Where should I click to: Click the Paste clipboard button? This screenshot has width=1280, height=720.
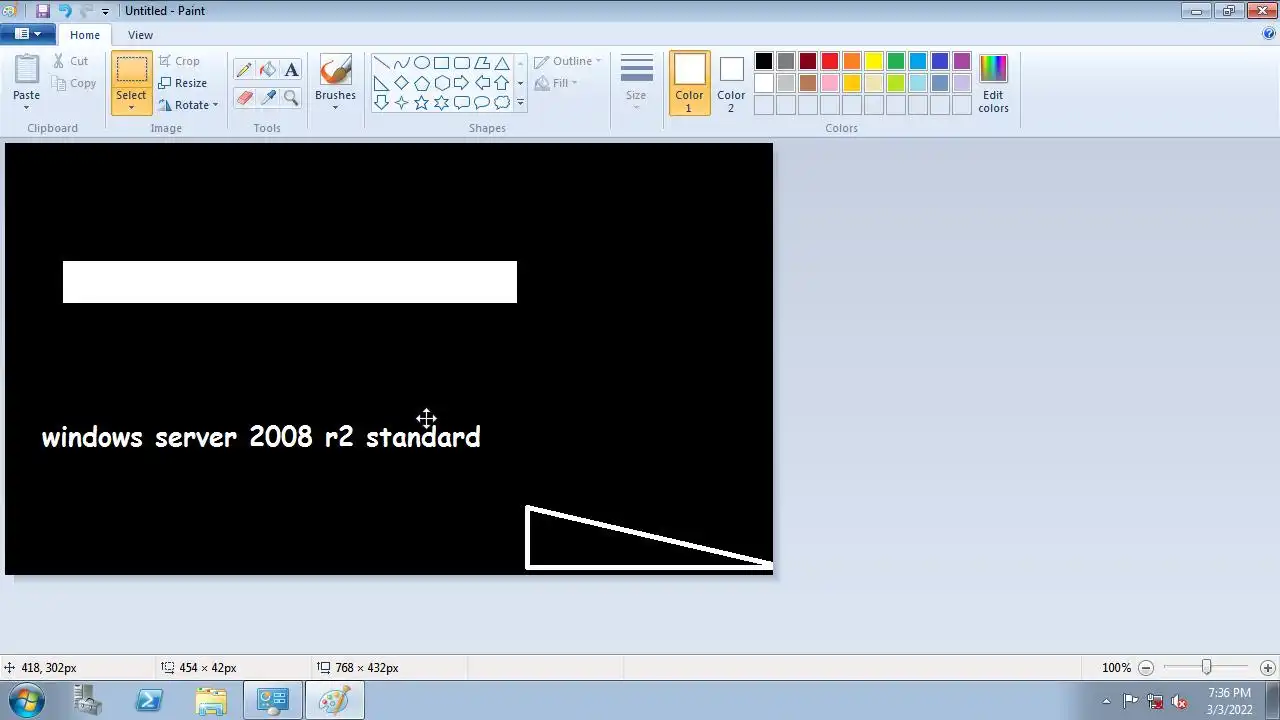click(x=27, y=70)
